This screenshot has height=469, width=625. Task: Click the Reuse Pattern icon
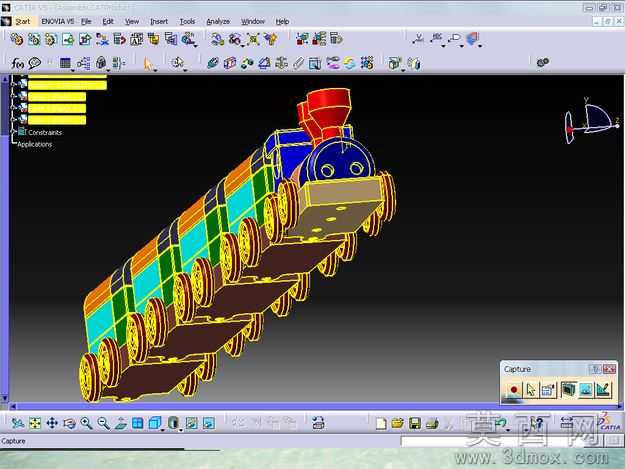367,63
